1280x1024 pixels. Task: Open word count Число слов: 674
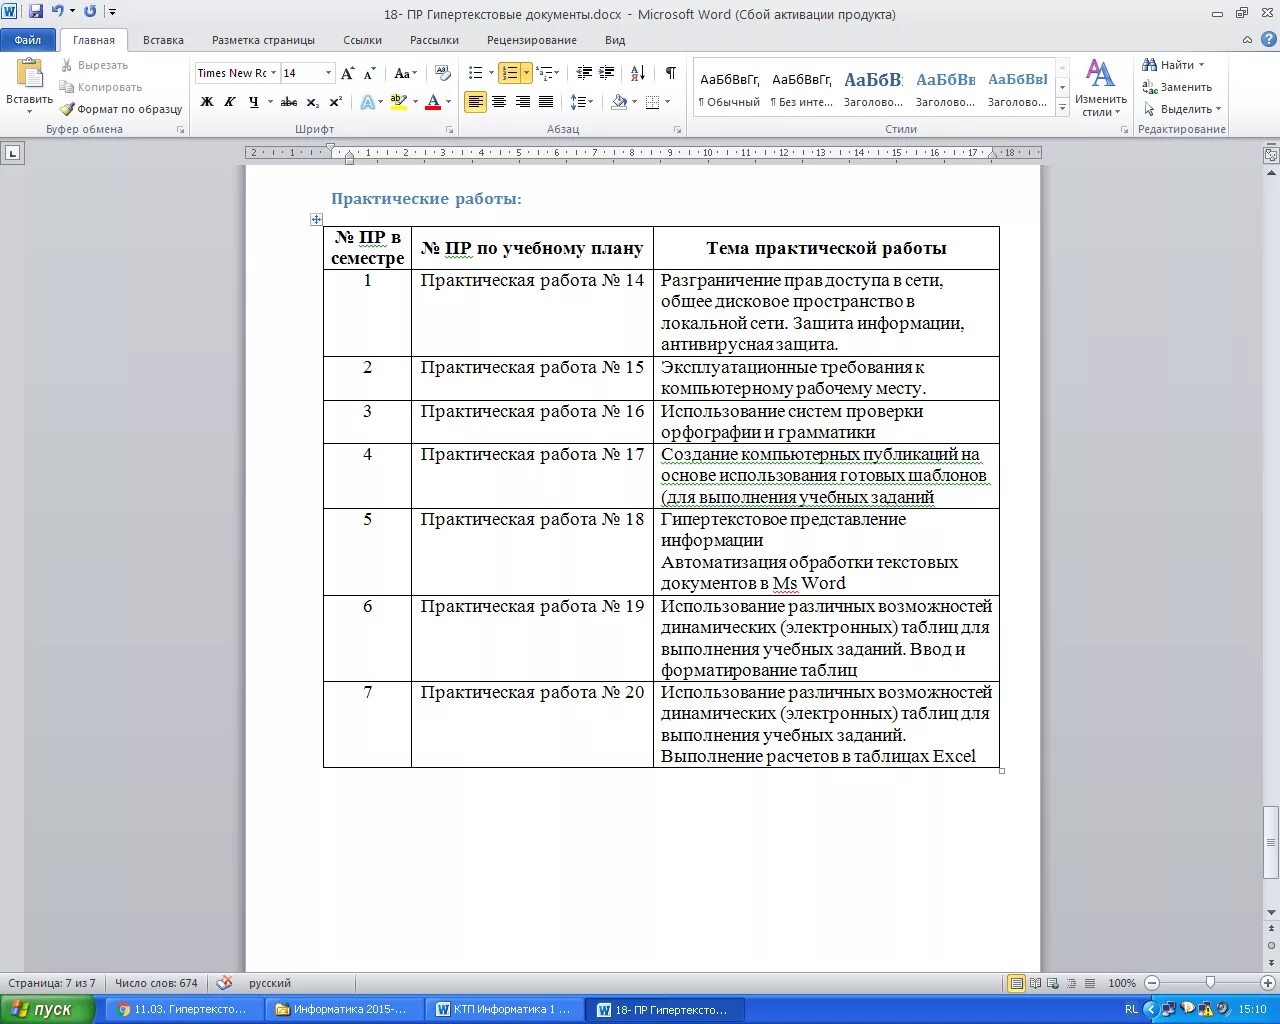pos(156,983)
